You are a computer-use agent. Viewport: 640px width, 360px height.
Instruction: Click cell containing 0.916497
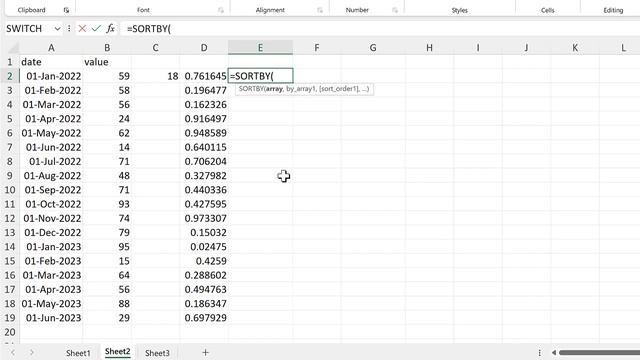[x=204, y=119]
